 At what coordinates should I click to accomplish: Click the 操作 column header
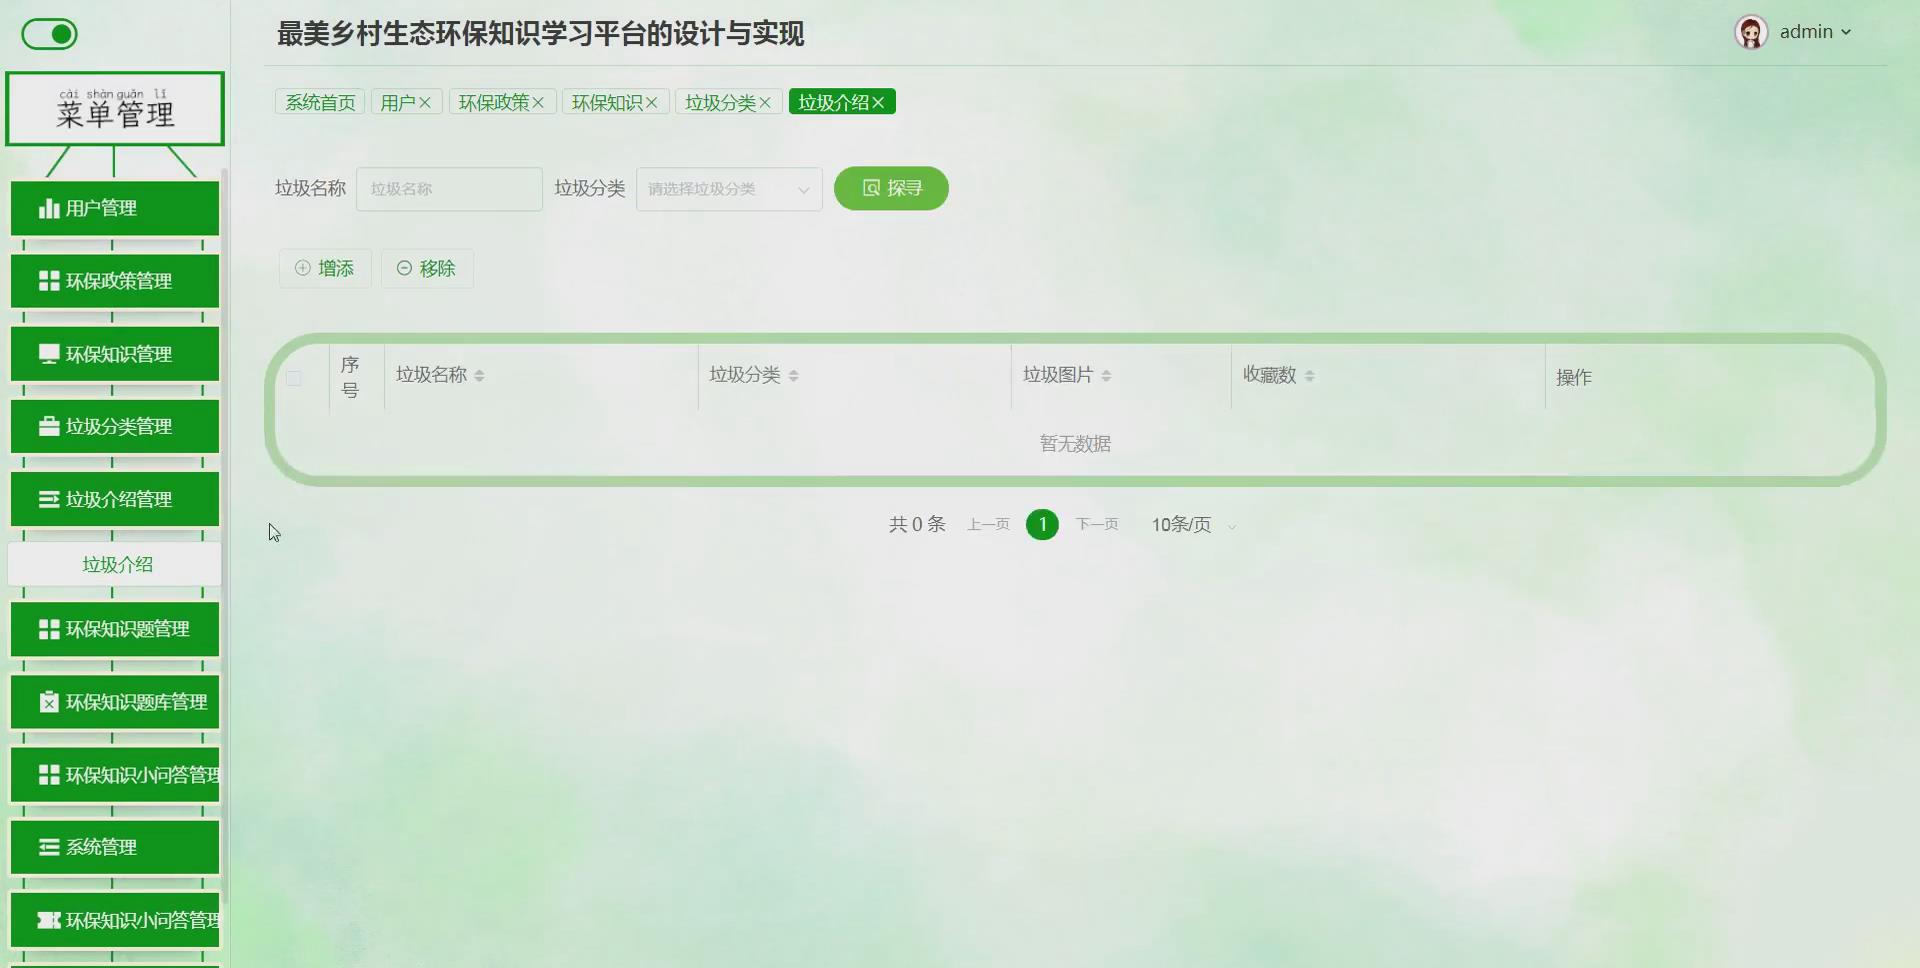tap(1574, 377)
